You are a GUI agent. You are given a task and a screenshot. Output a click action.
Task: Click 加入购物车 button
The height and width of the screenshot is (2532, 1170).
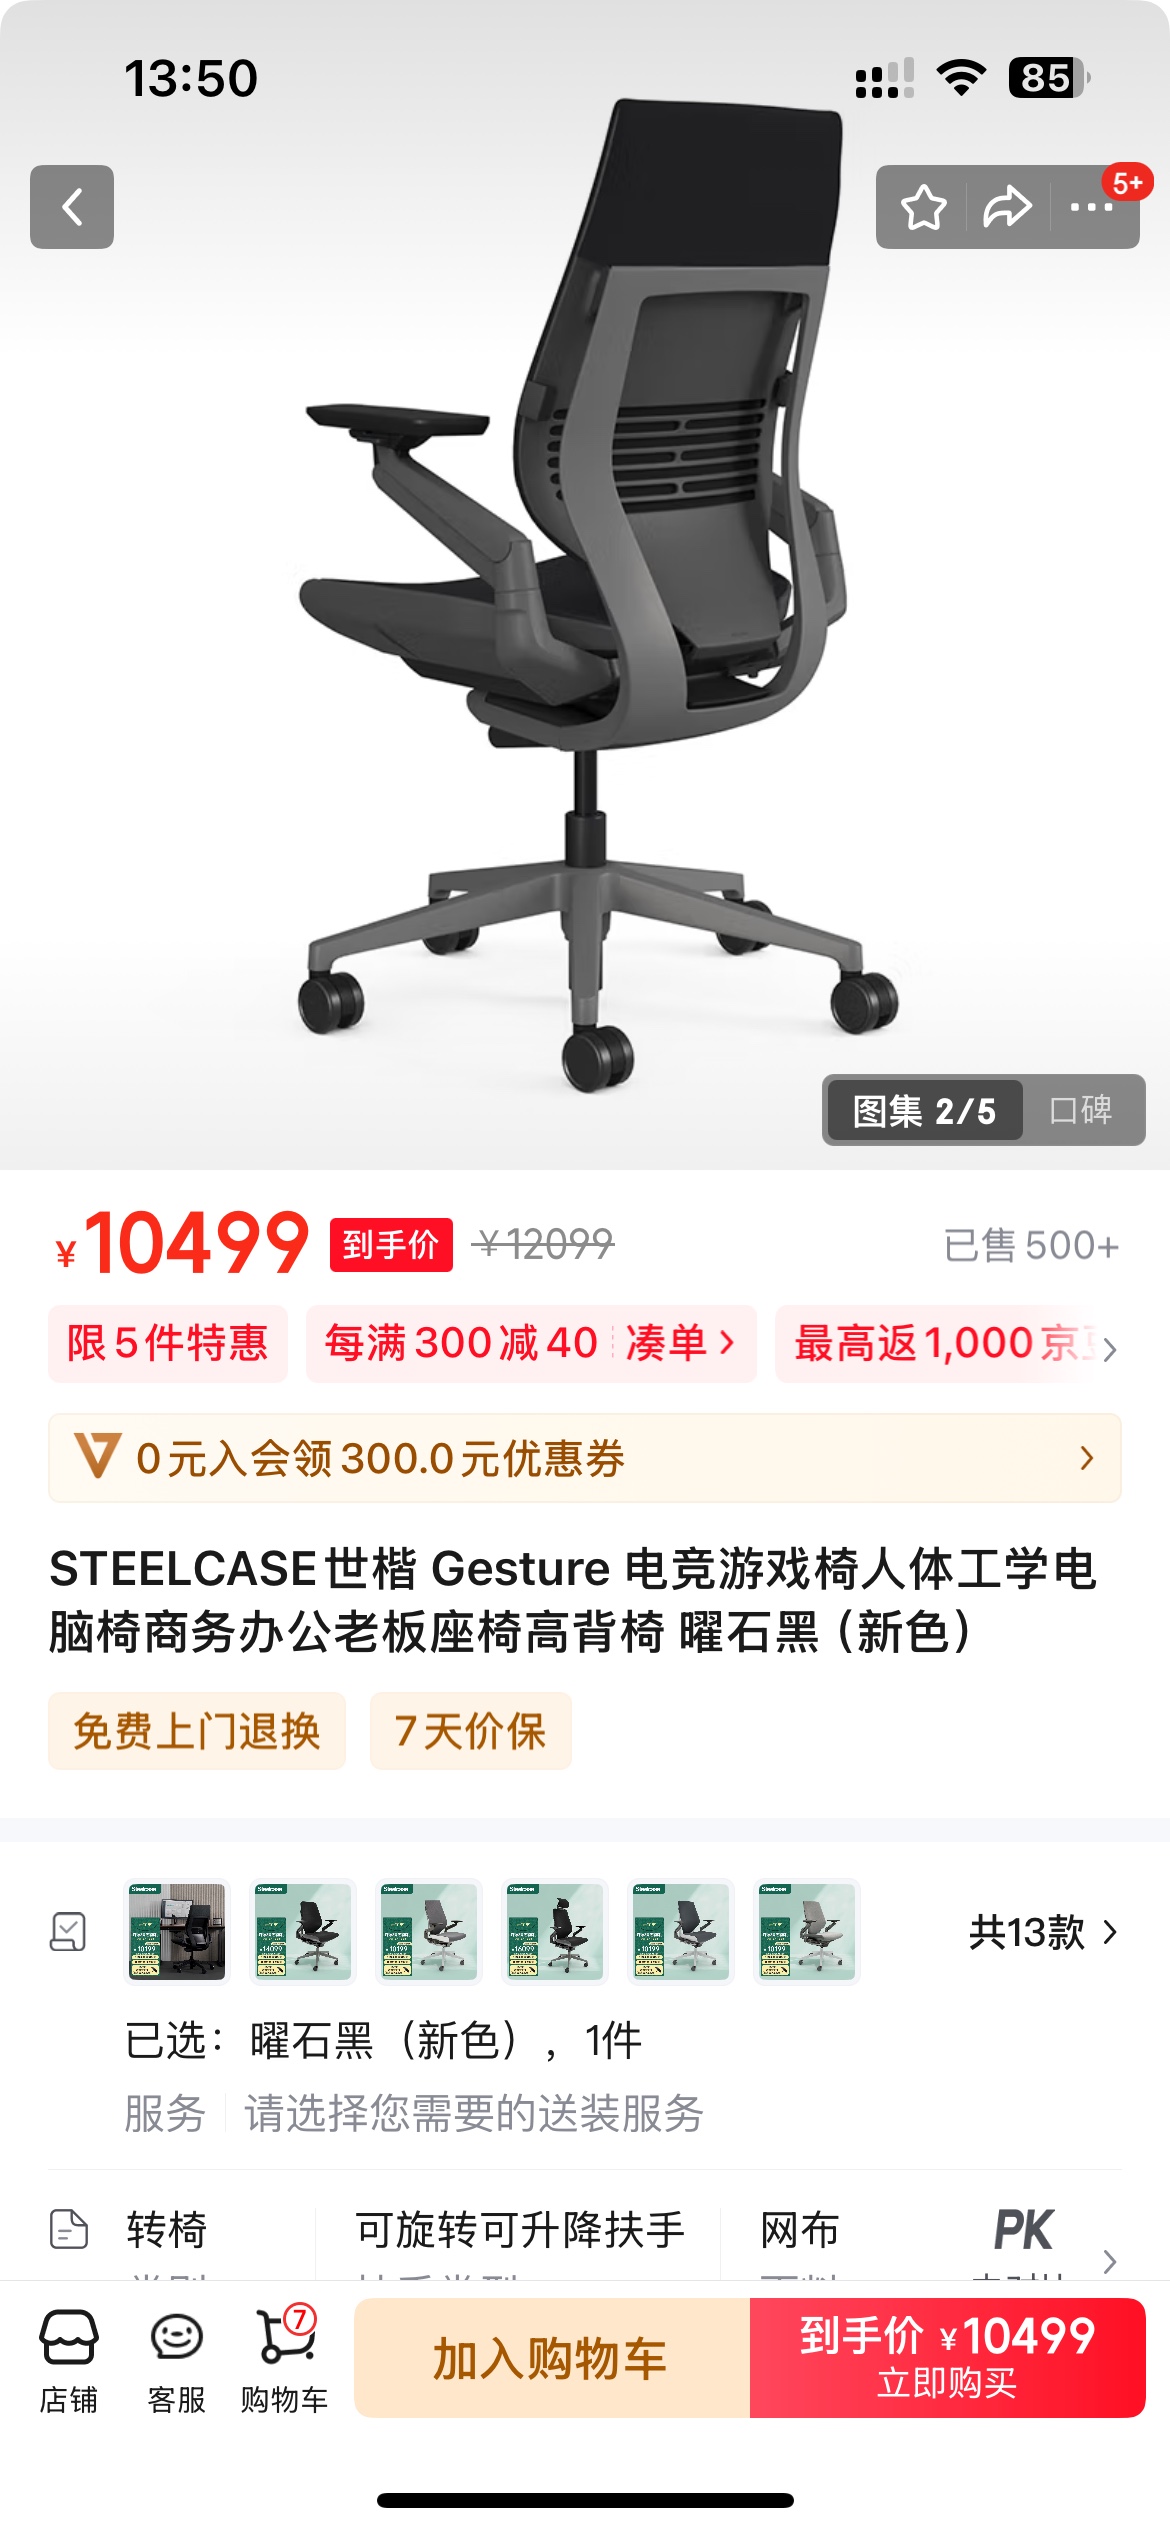[552, 2358]
